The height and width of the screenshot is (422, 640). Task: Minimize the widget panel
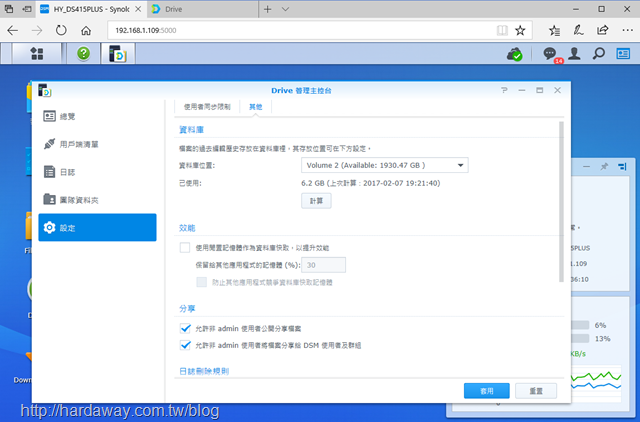pyautogui.click(x=587, y=167)
